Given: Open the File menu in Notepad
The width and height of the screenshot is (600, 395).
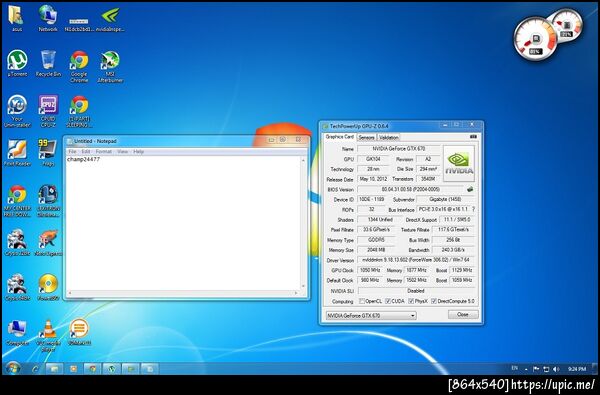Looking at the screenshot, I should click(x=72, y=152).
